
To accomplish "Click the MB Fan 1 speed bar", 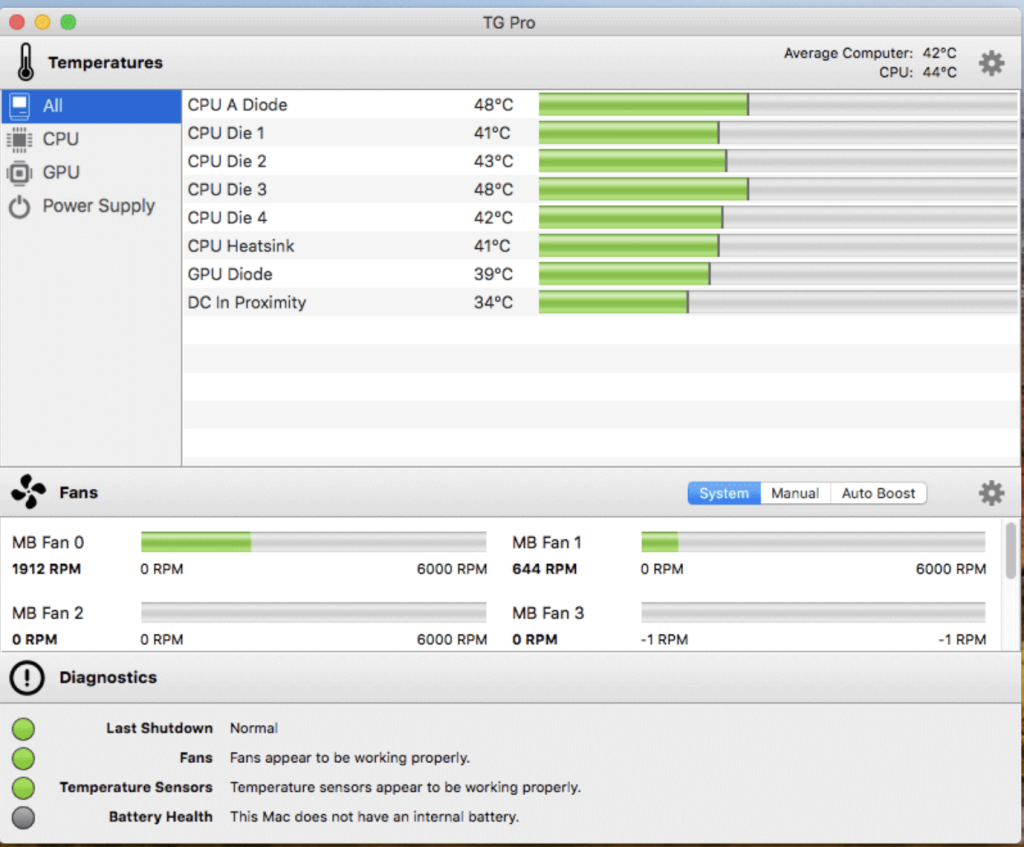I will click(813, 541).
